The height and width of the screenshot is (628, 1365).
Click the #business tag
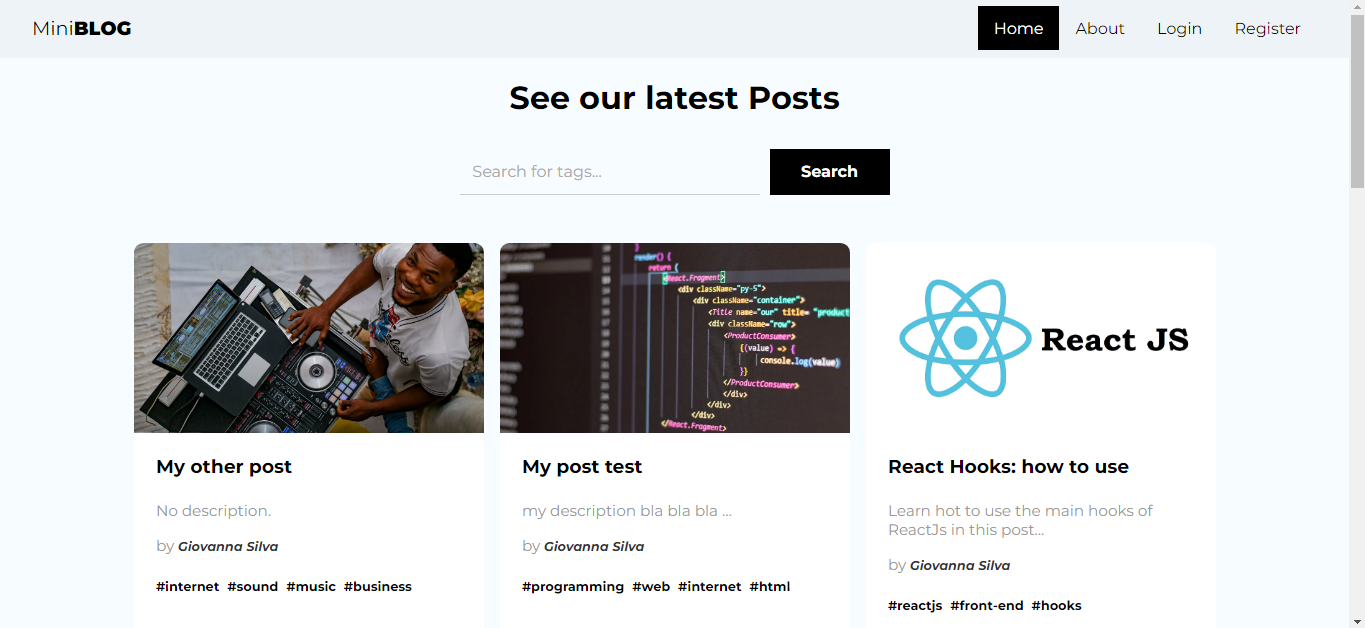point(378,587)
